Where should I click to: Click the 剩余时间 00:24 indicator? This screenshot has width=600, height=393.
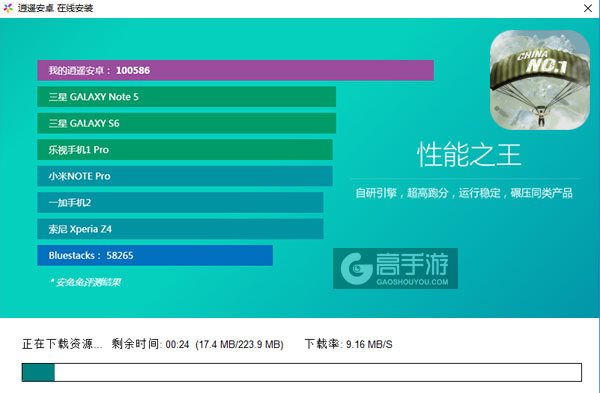(150, 344)
